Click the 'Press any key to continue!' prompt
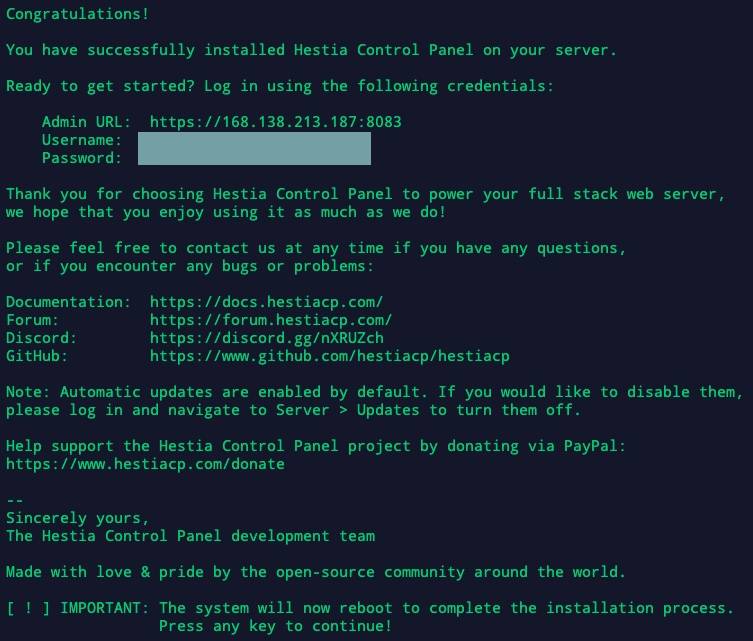Image resolution: width=753 pixels, height=641 pixels. (275, 626)
